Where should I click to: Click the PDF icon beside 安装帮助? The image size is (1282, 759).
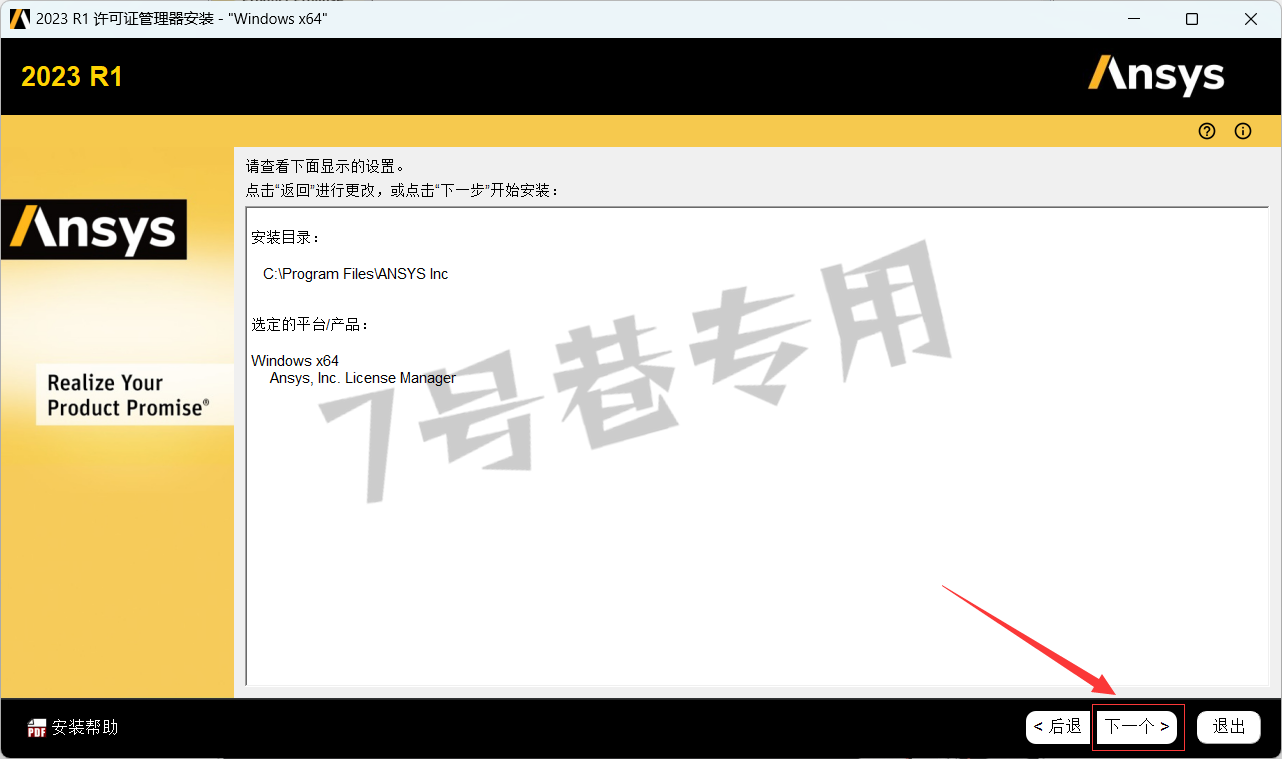(x=37, y=728)
